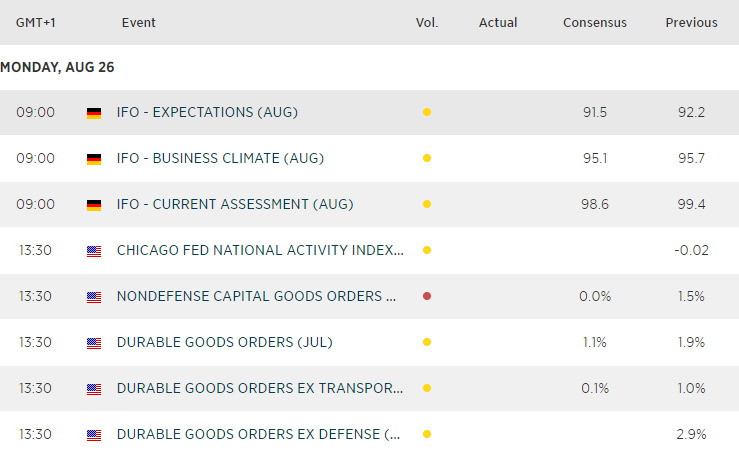
Task: Click German flag beside IFO Current Assessment
Action: point(94,205)
